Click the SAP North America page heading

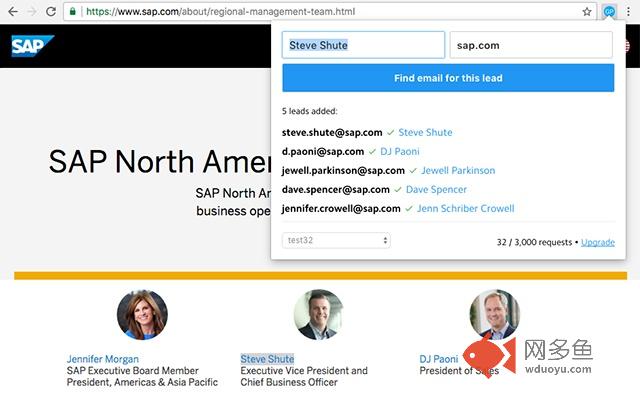pyautogui.click(x=160, y=162)
